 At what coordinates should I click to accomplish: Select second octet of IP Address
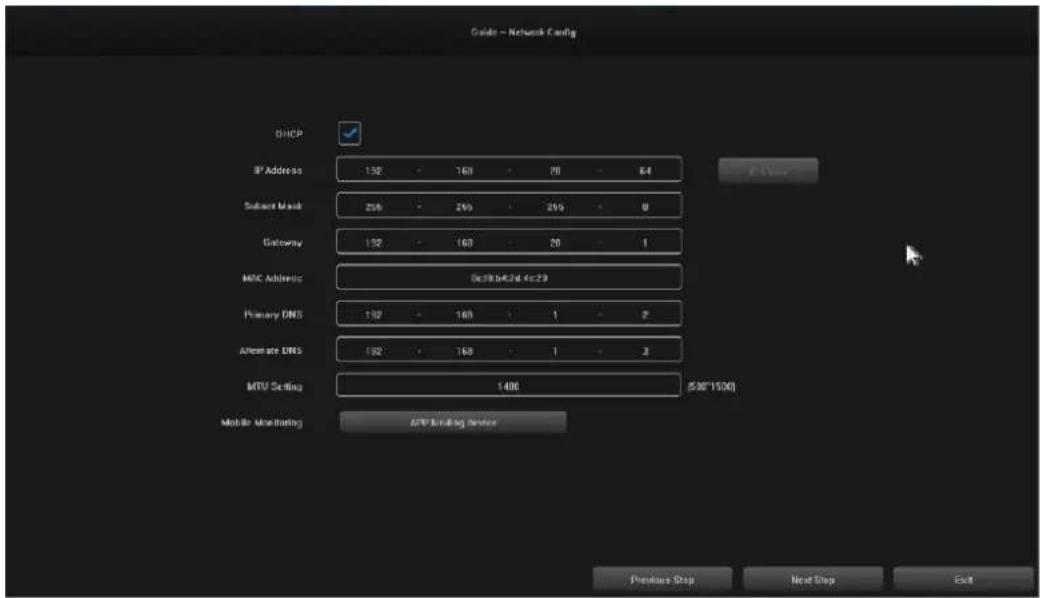click(x=464, y=170)
